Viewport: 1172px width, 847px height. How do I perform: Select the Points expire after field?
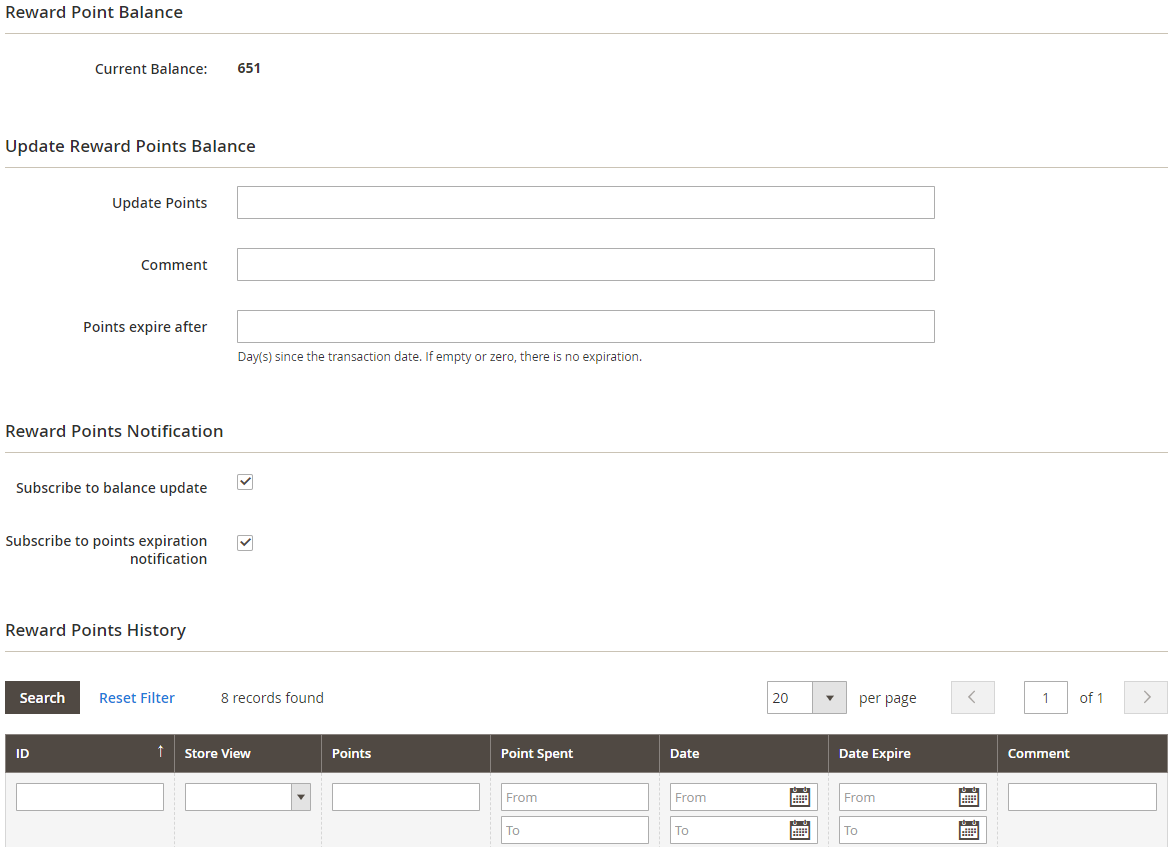(x=585, y=327)
